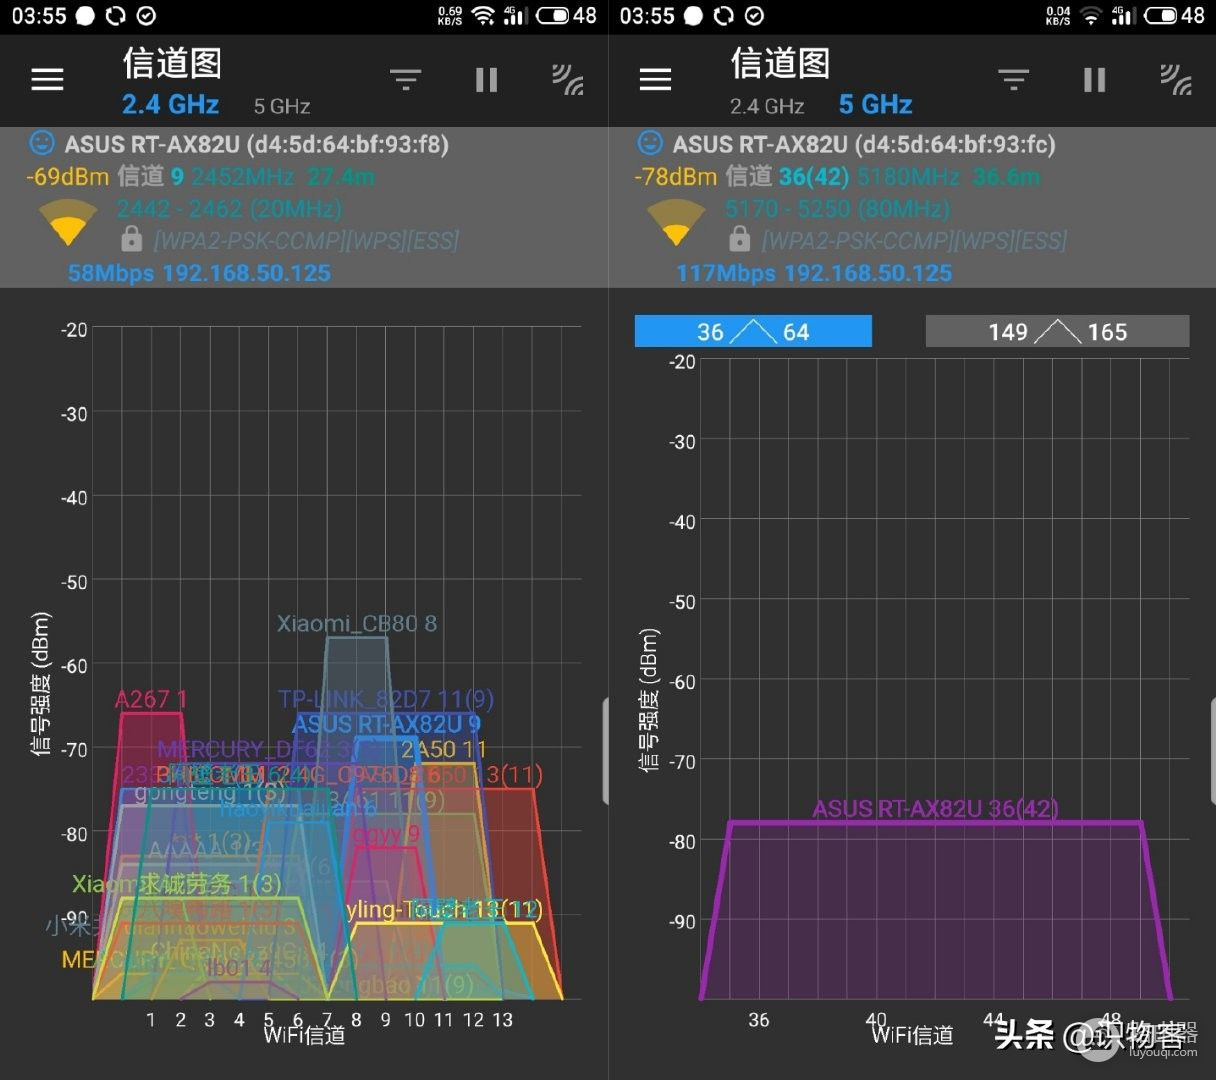Tap the lock icon next to WPA2-PSK-CCMP
The height and width of the screenshot is (1080, 1216).
click(133, 240)
